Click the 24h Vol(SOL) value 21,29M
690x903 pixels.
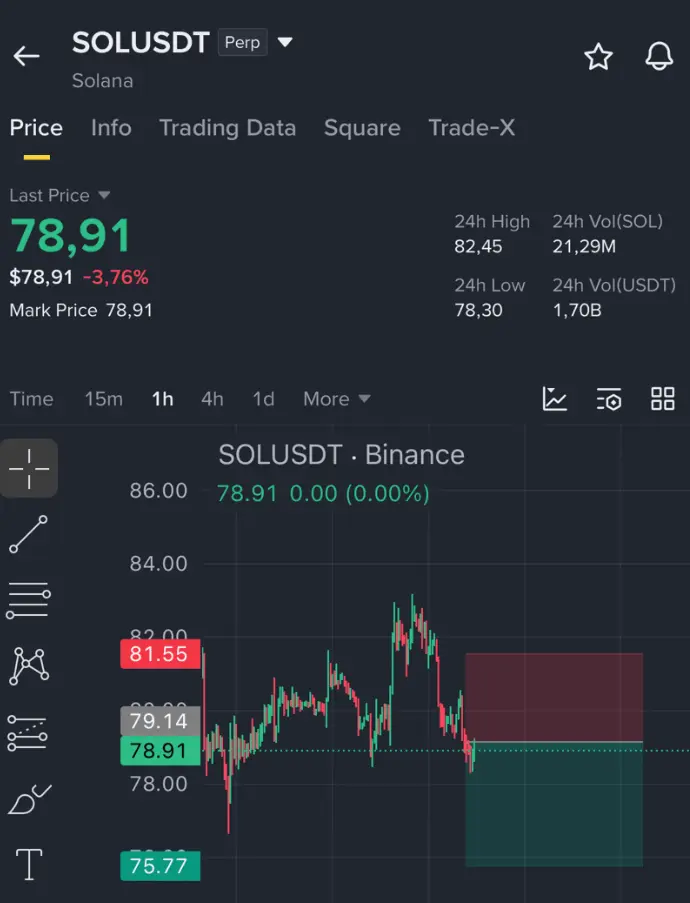584,246
